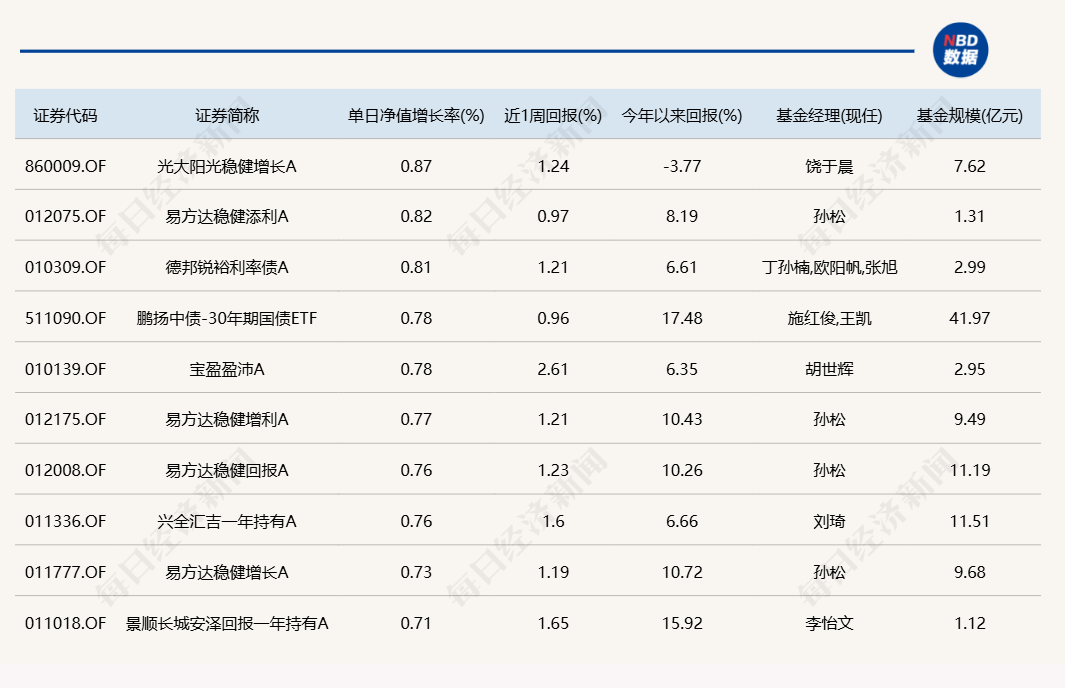Image resolution: width=1065 pixels, height=688 pixels.
Task: Click year-to-date return 10.26
Action: (682, 471)
